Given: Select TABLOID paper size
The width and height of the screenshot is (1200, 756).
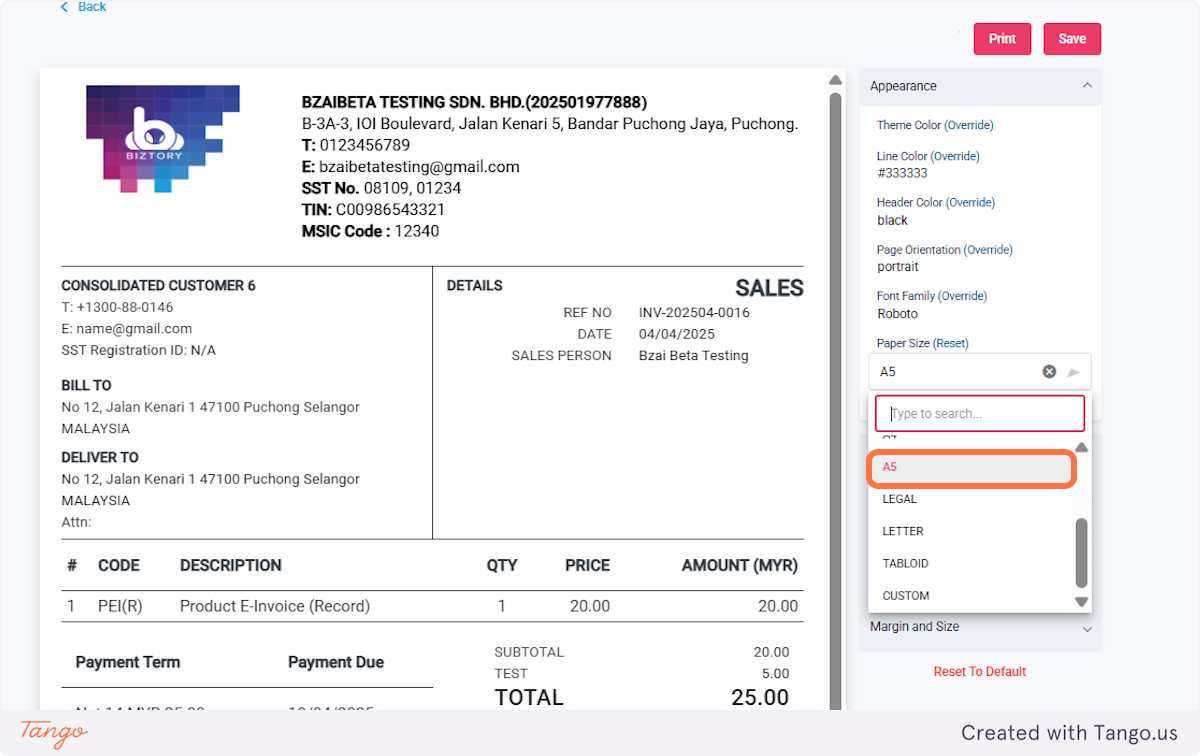Looking at the screenshot, I should point(906,563).
